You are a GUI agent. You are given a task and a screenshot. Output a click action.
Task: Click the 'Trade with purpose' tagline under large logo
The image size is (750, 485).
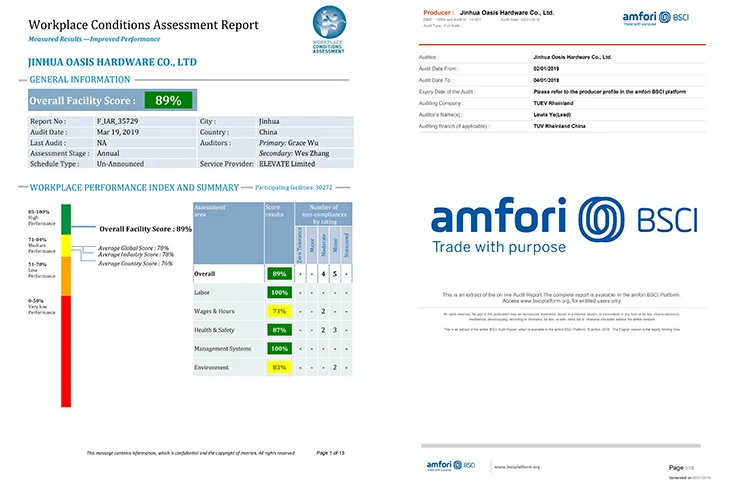(x=499, y=247)
